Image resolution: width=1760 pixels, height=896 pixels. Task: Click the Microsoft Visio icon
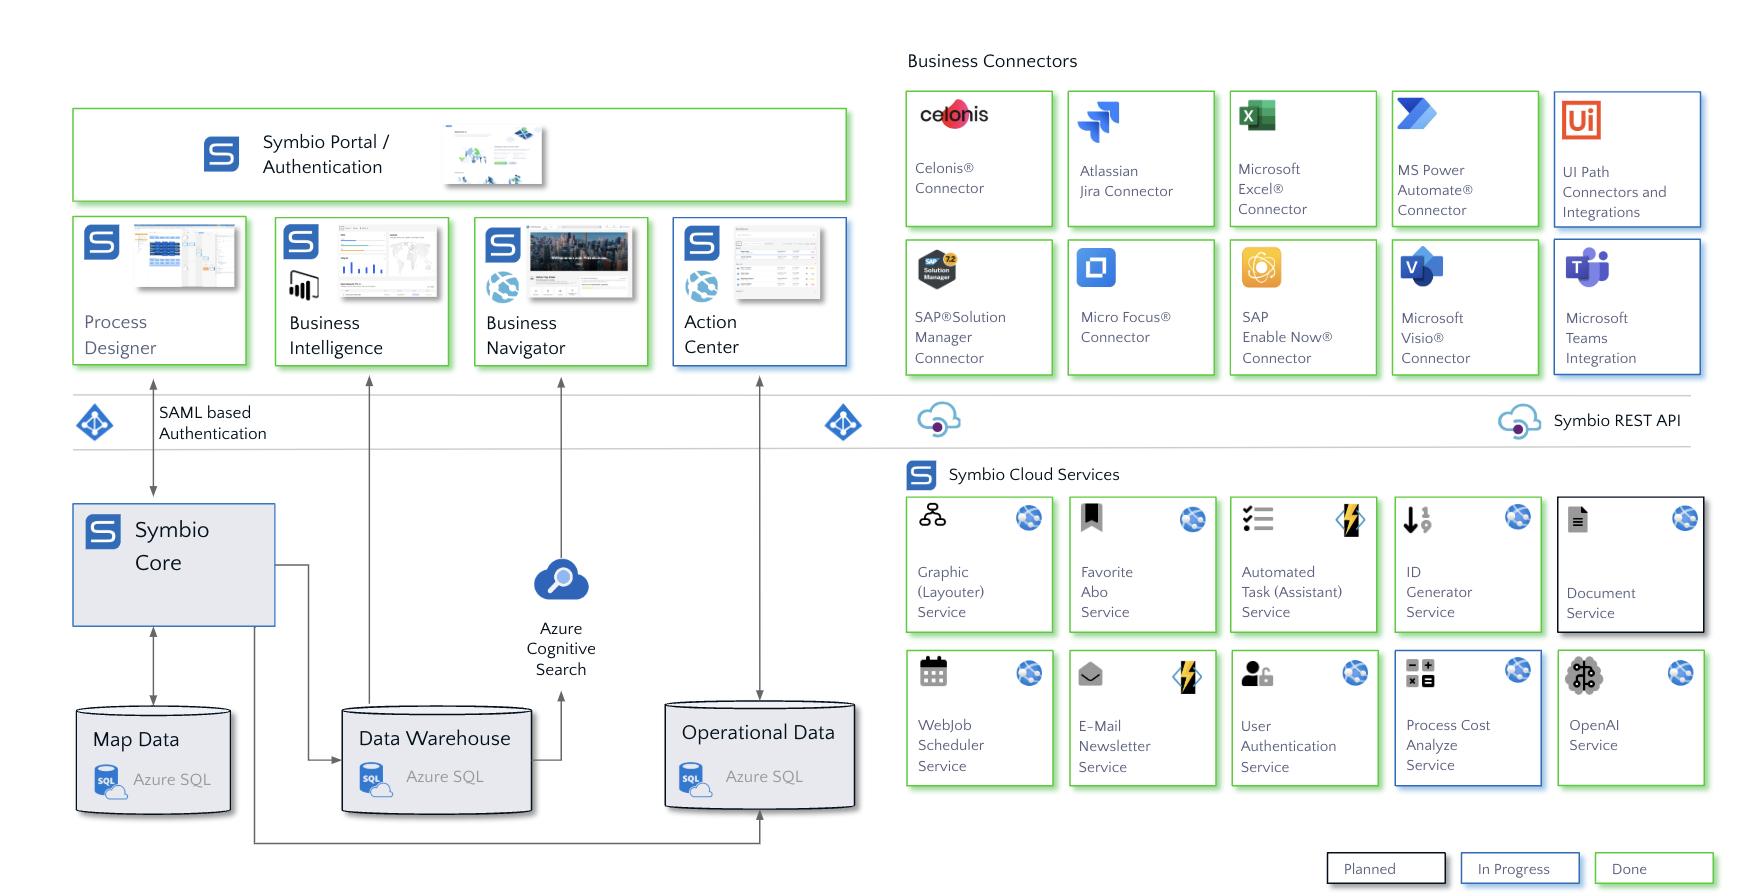point(1422,267)
